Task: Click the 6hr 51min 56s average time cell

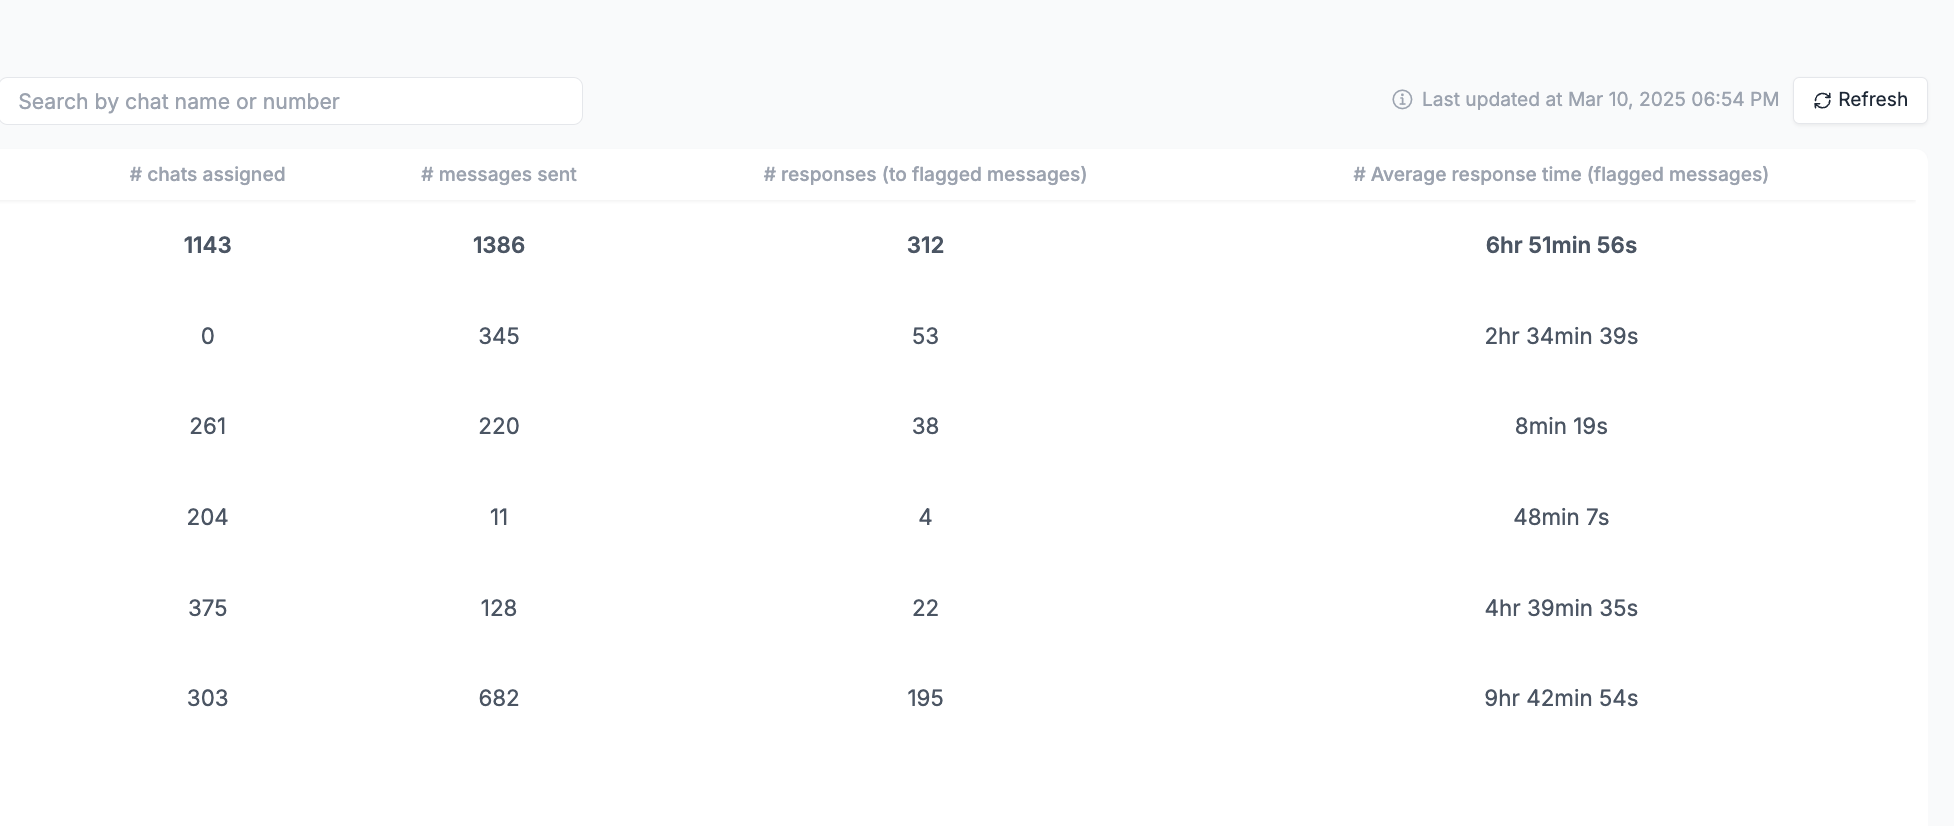Action: click(1561, 245)
